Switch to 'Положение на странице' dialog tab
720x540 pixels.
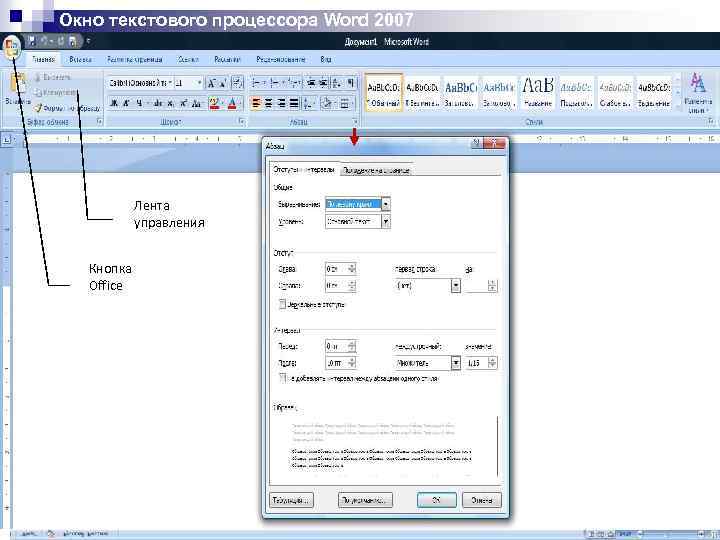coord(376,170)
